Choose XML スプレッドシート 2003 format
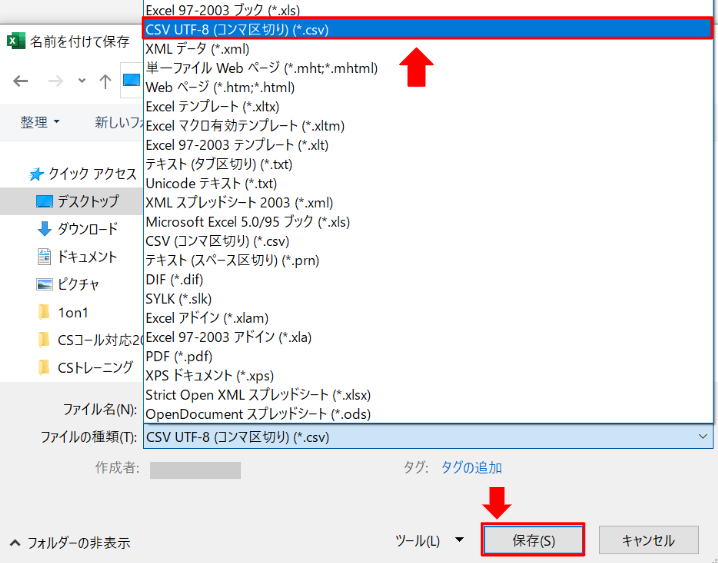This screenshot has width=718, height=563. (428, 202)
